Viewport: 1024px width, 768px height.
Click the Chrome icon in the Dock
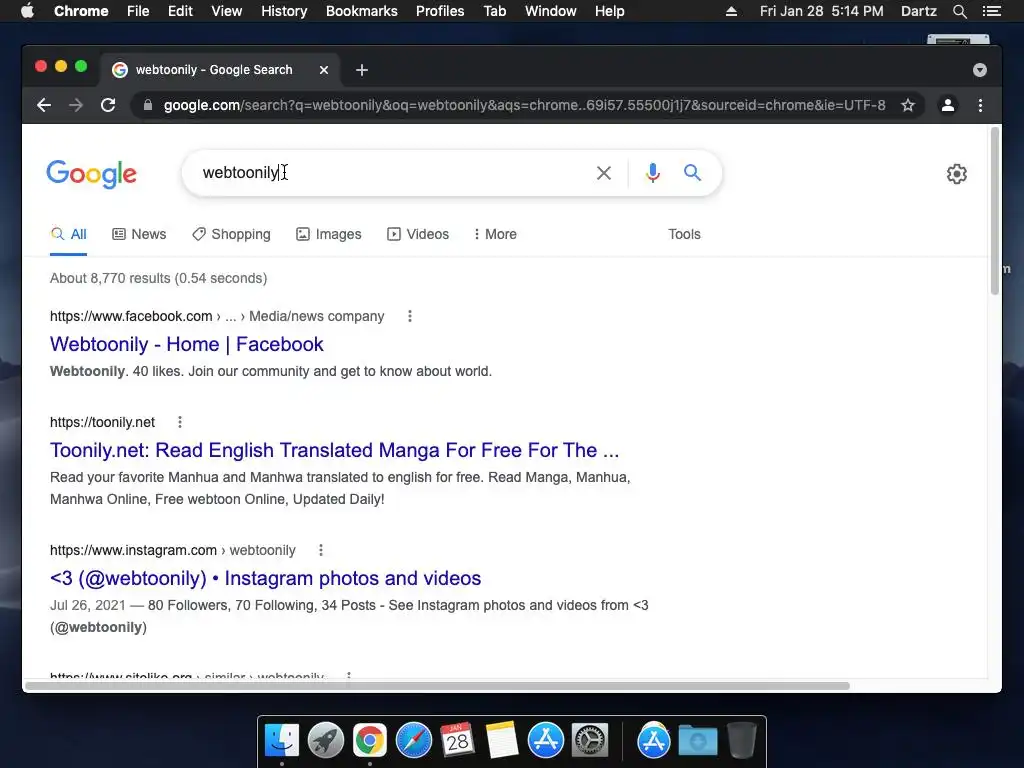click(370, 741)
